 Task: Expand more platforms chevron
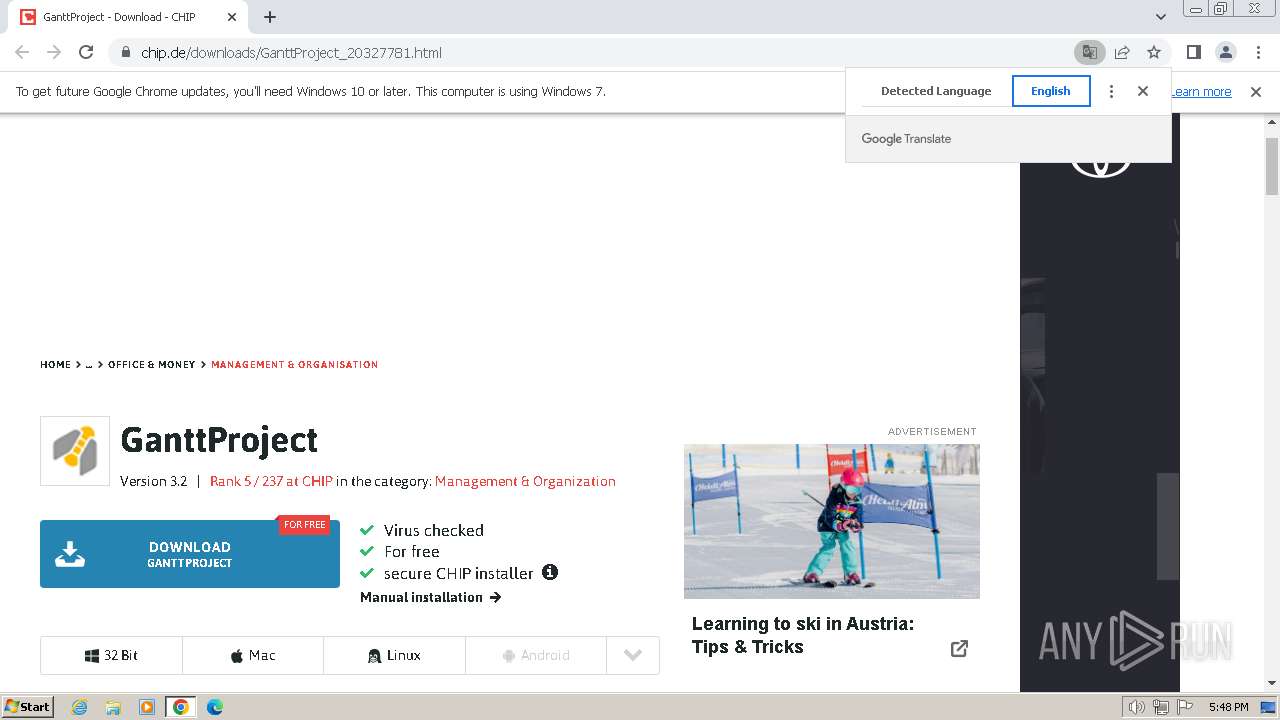tap(633, 655)
